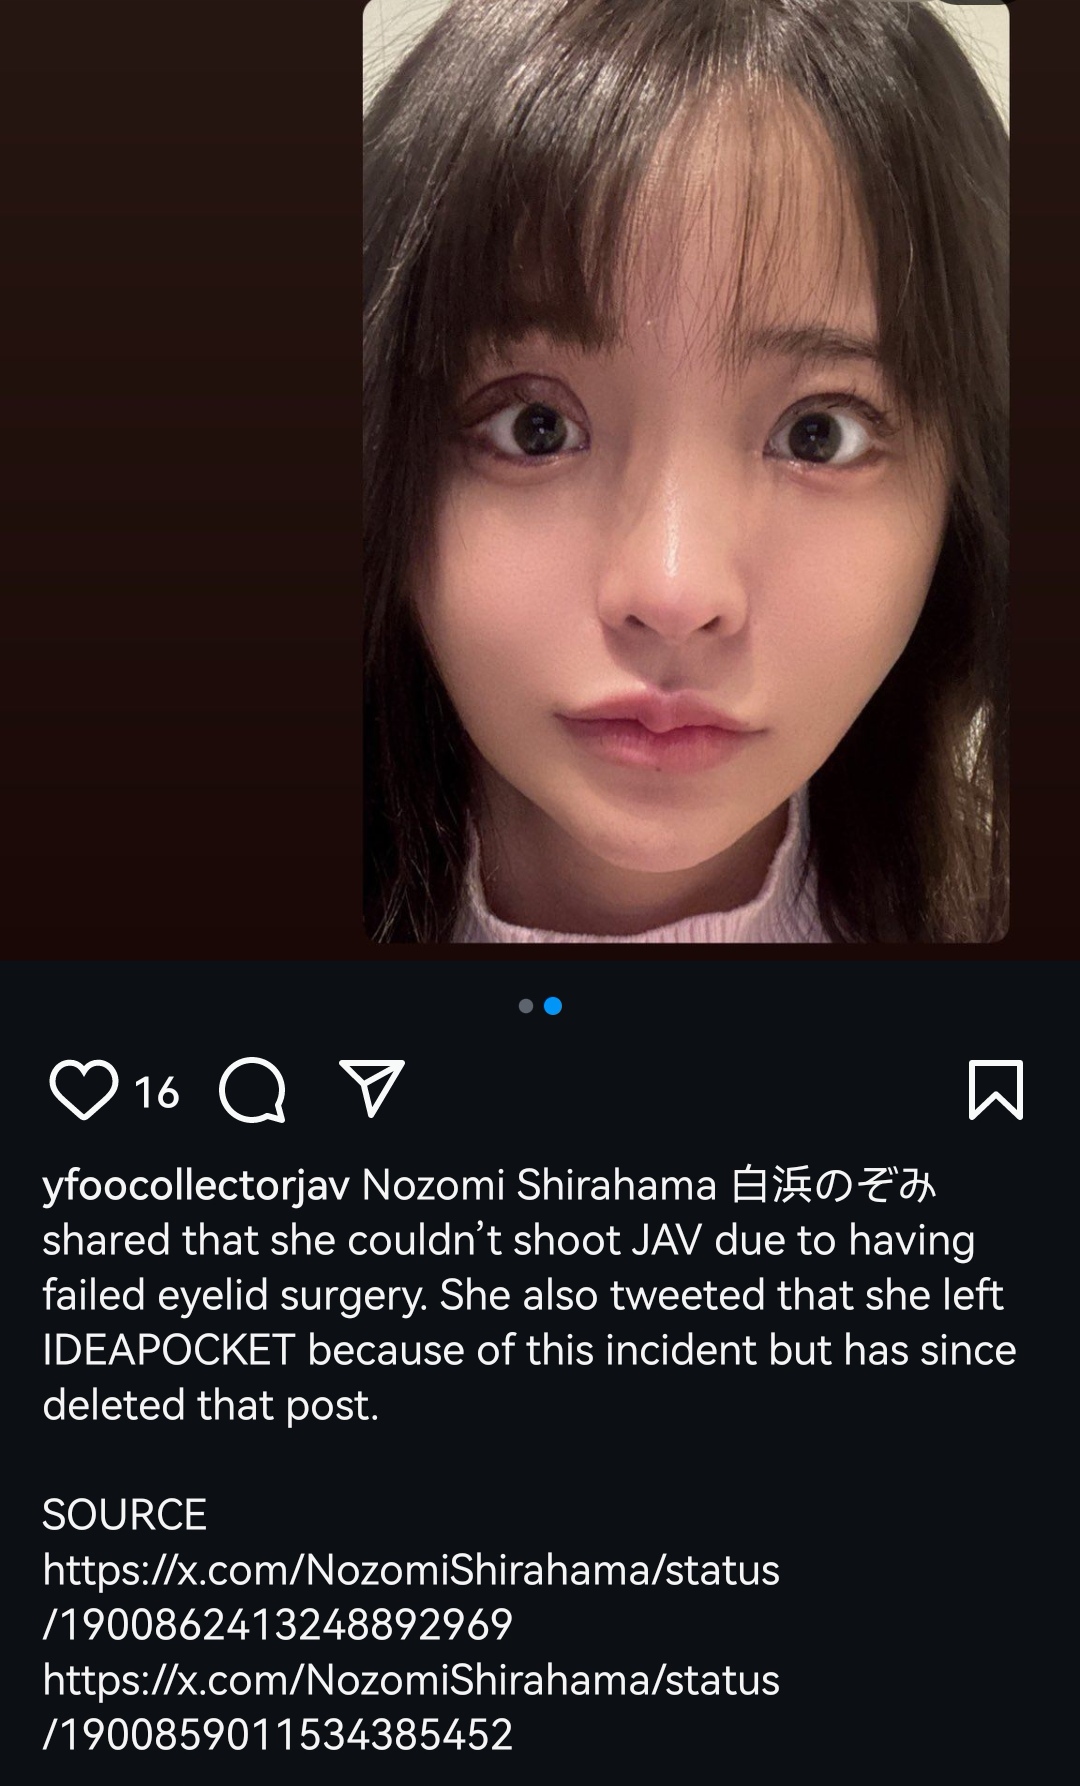Open the list of 16 likes
Screen dimensions: 1080x1786
(157, 1092)
